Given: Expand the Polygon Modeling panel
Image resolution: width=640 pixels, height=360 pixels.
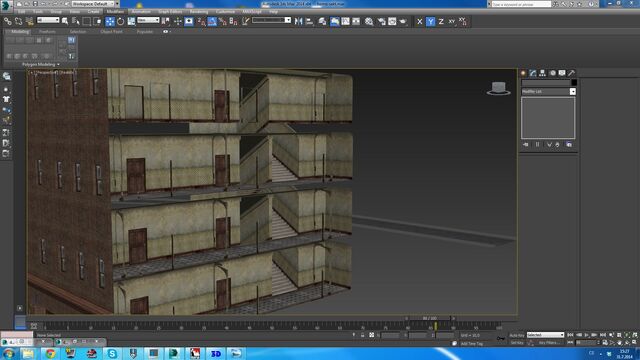Looking at the screenshot, I should 40,64.
